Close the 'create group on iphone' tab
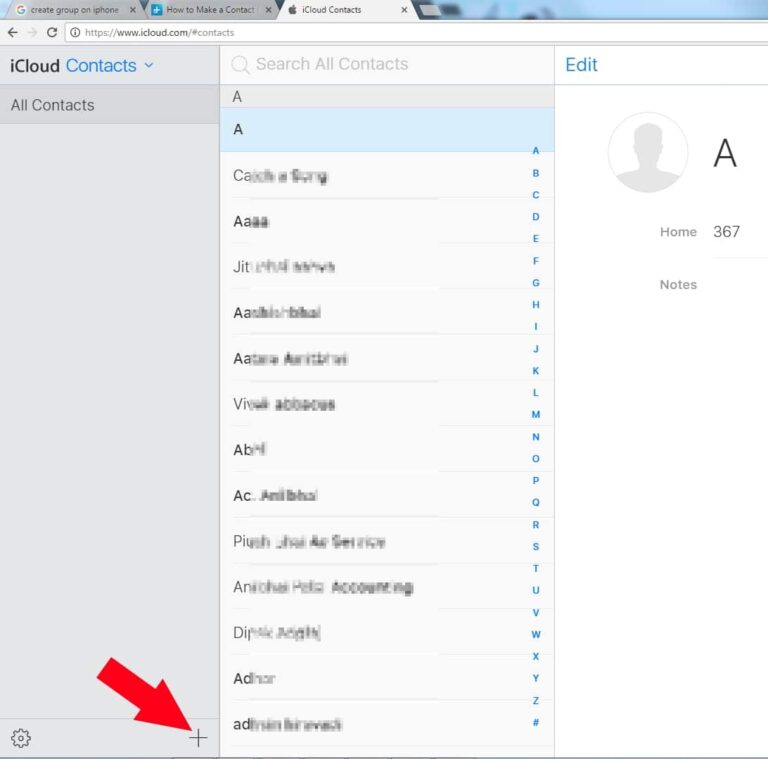 point(133,10)
